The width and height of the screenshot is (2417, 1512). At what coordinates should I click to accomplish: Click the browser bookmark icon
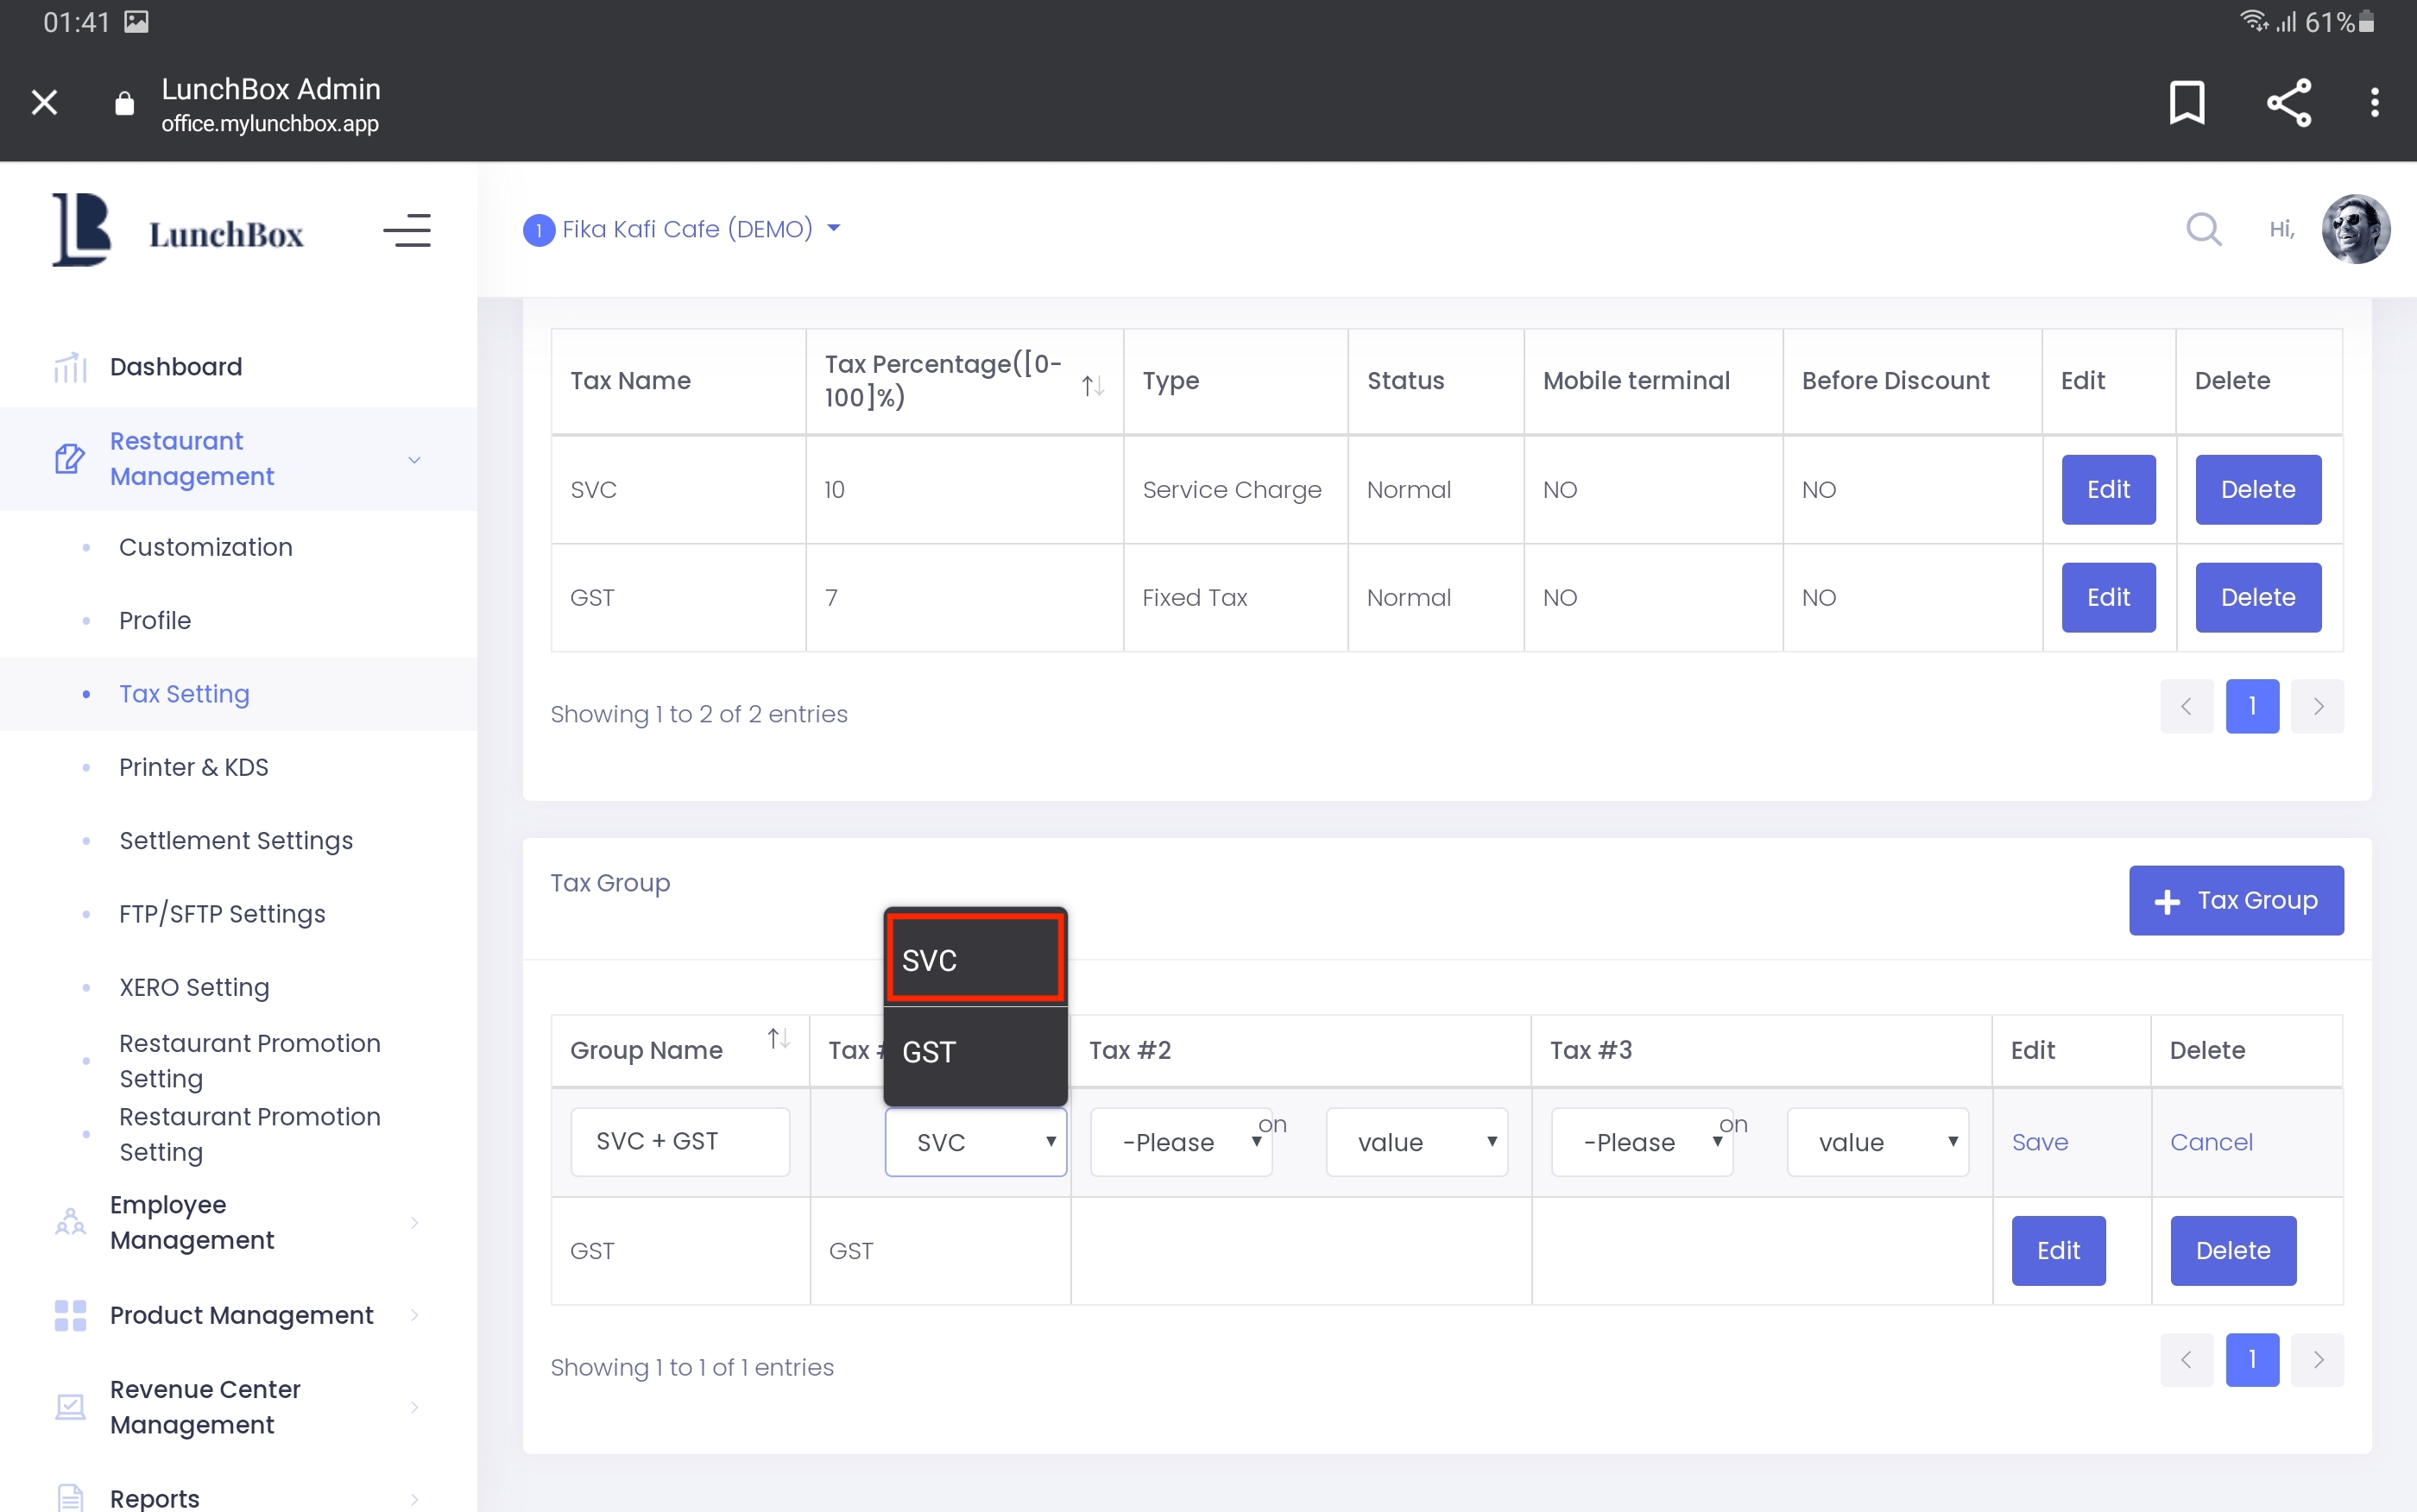point(2186,102)
